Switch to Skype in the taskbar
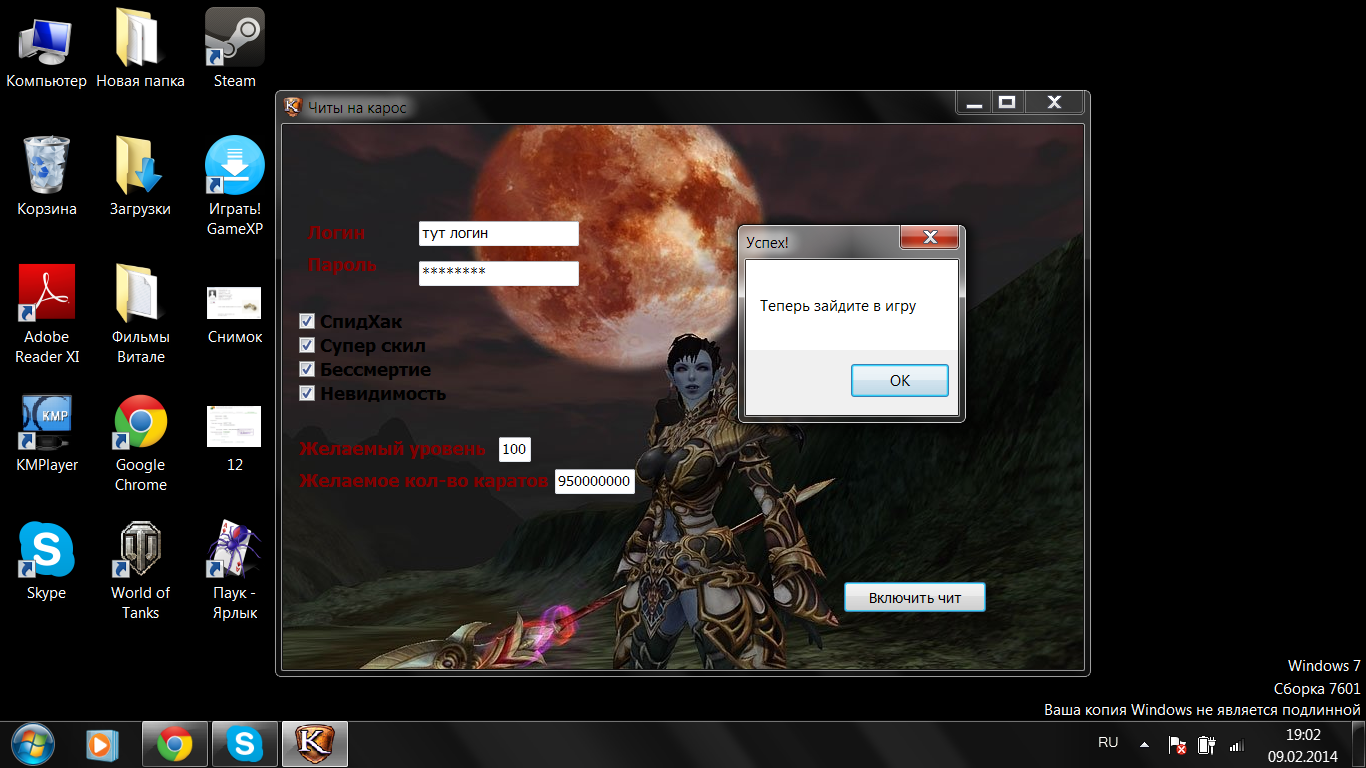The width and height of the screenshot is (1366, 768). pos(245,744)
